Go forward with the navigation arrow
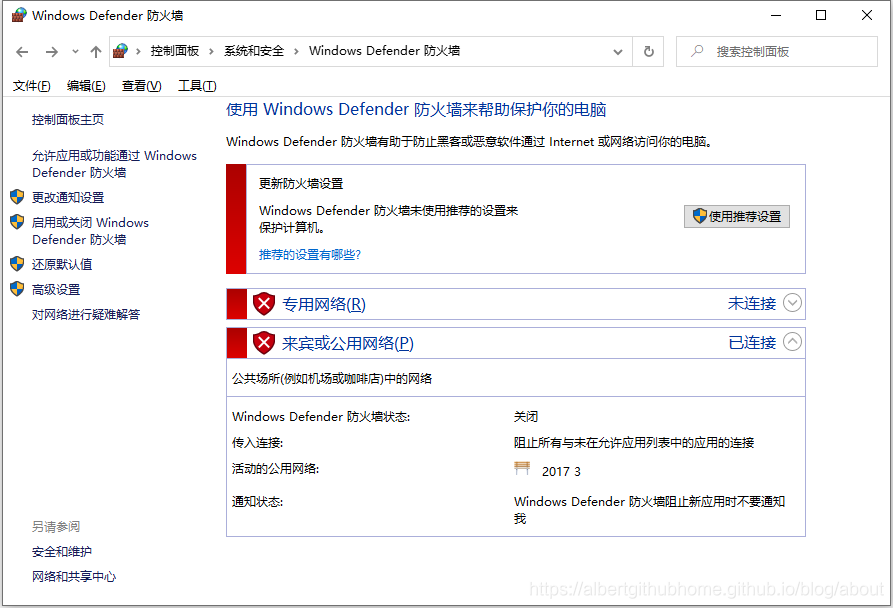Viewport: 893px width, 608px height. [52, 52]
